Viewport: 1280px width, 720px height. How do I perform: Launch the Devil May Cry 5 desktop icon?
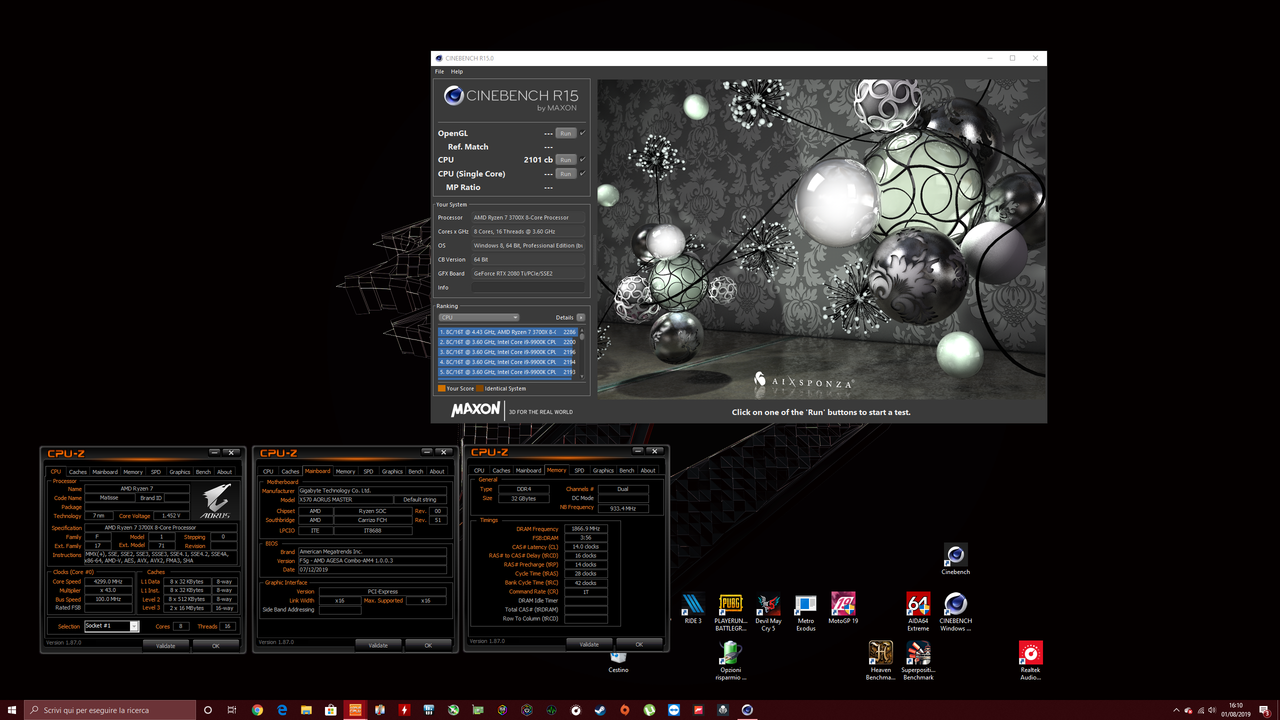768,612
